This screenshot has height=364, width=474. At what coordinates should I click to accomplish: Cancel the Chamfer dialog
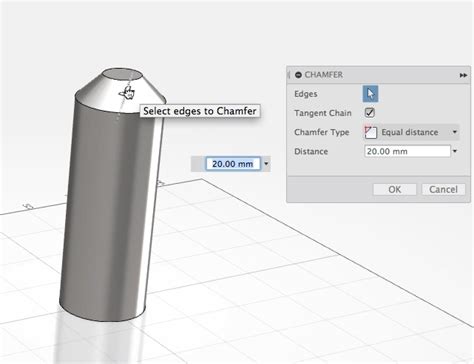pyautogui.click(x=443, y=190)
